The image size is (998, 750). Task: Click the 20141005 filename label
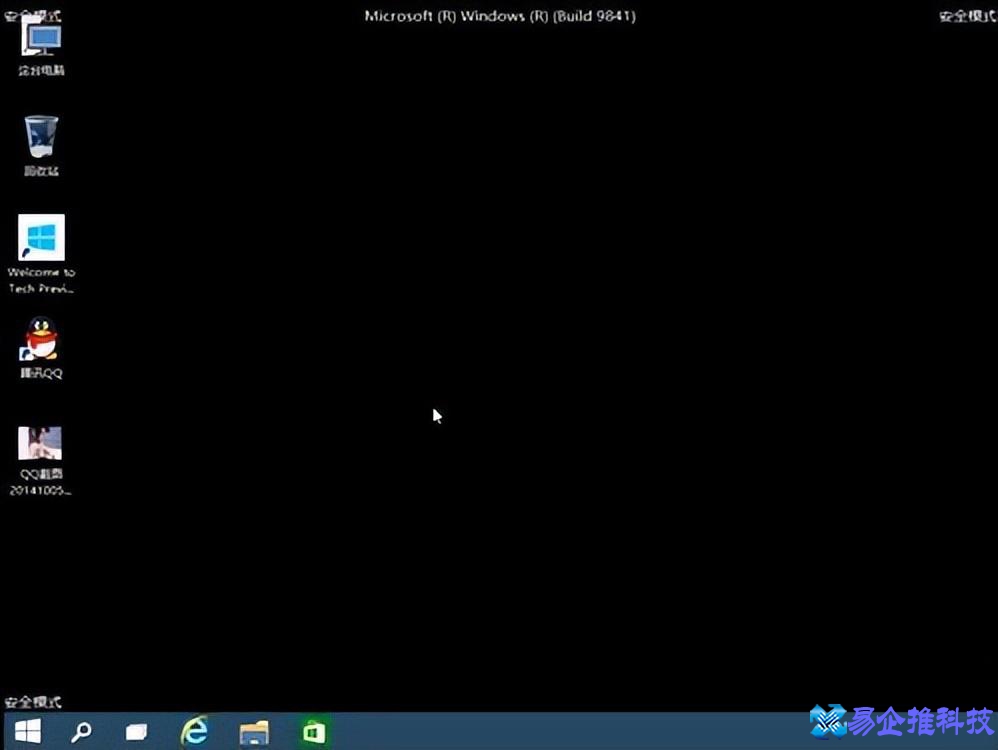(x=40, y=490)
